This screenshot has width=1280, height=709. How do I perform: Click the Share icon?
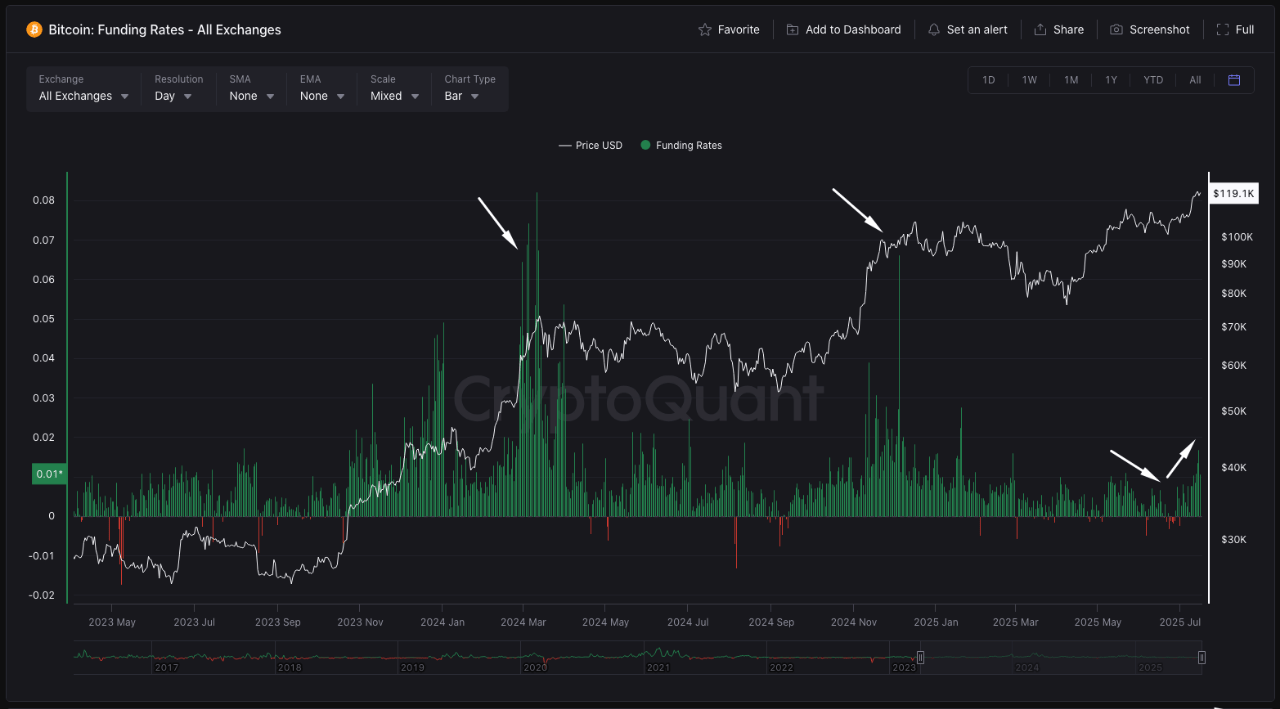tap(1038, 29)
